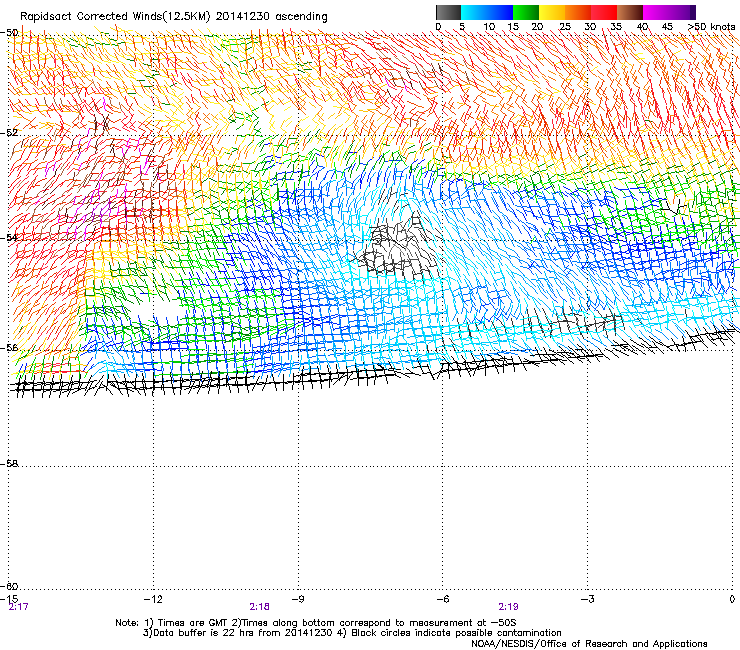Screen dimensions: 740x650
Task: Click the '-52' latitude axis label
Action: pos(9,133)
